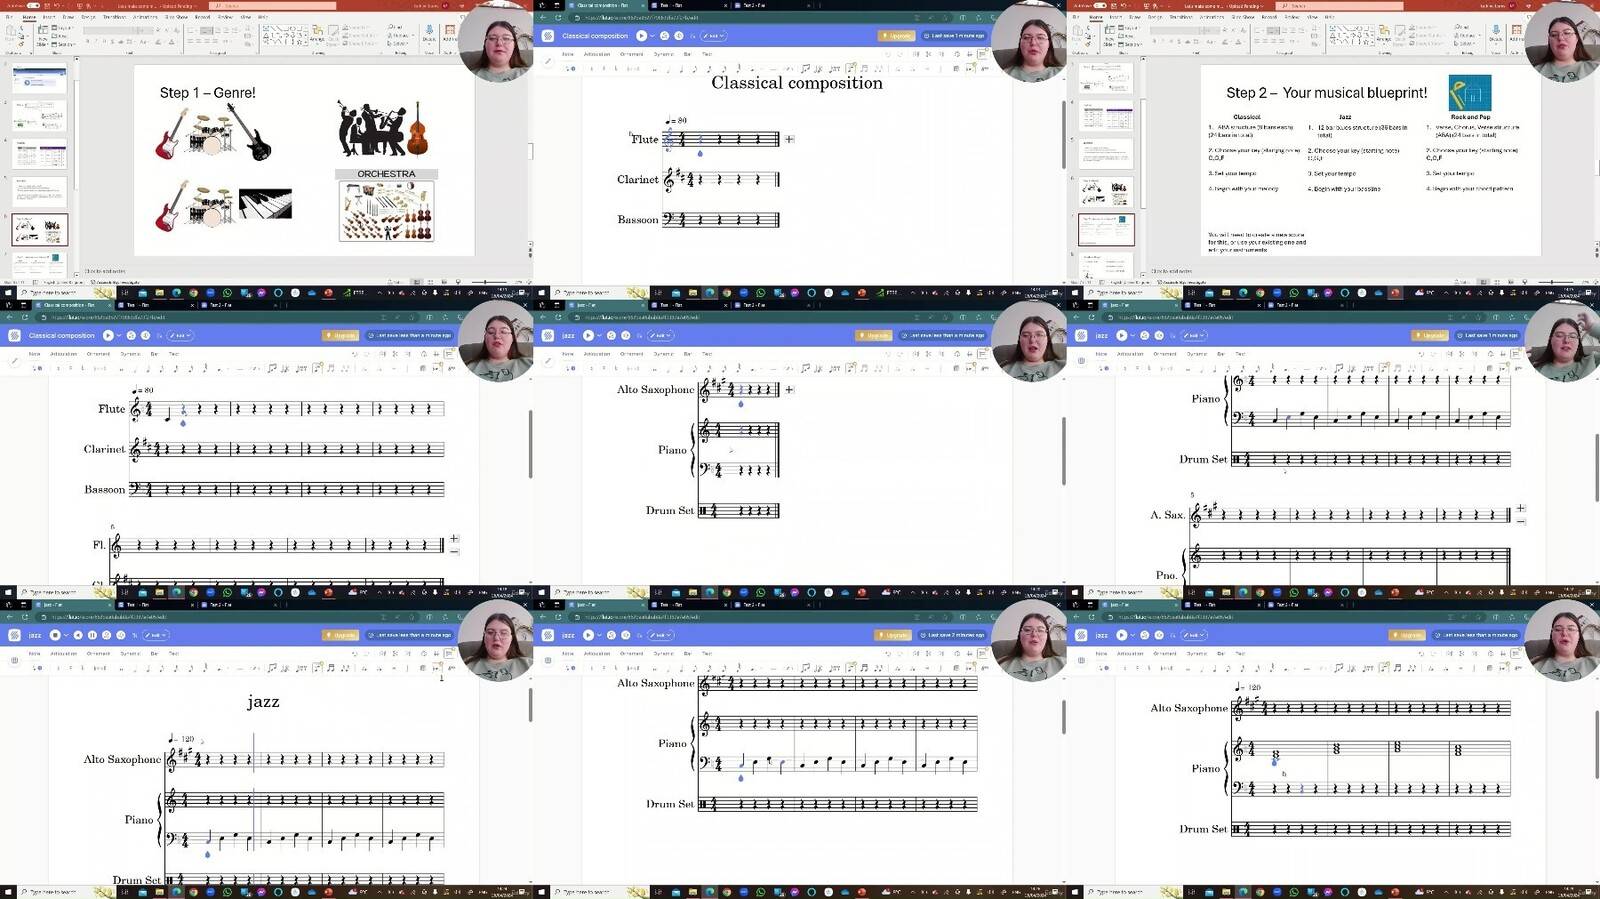Screen dimensions: 1600x899
Task: Select the orchestra instruments picture on Step 1 slide
Action: (x=386, y=211)
